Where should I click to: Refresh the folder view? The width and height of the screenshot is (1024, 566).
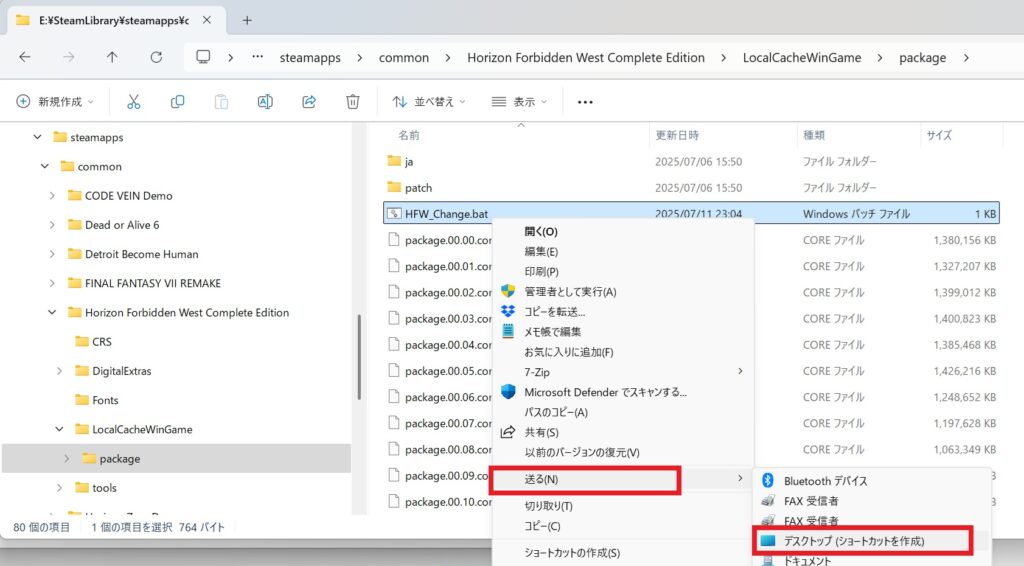tap(156, 57)
